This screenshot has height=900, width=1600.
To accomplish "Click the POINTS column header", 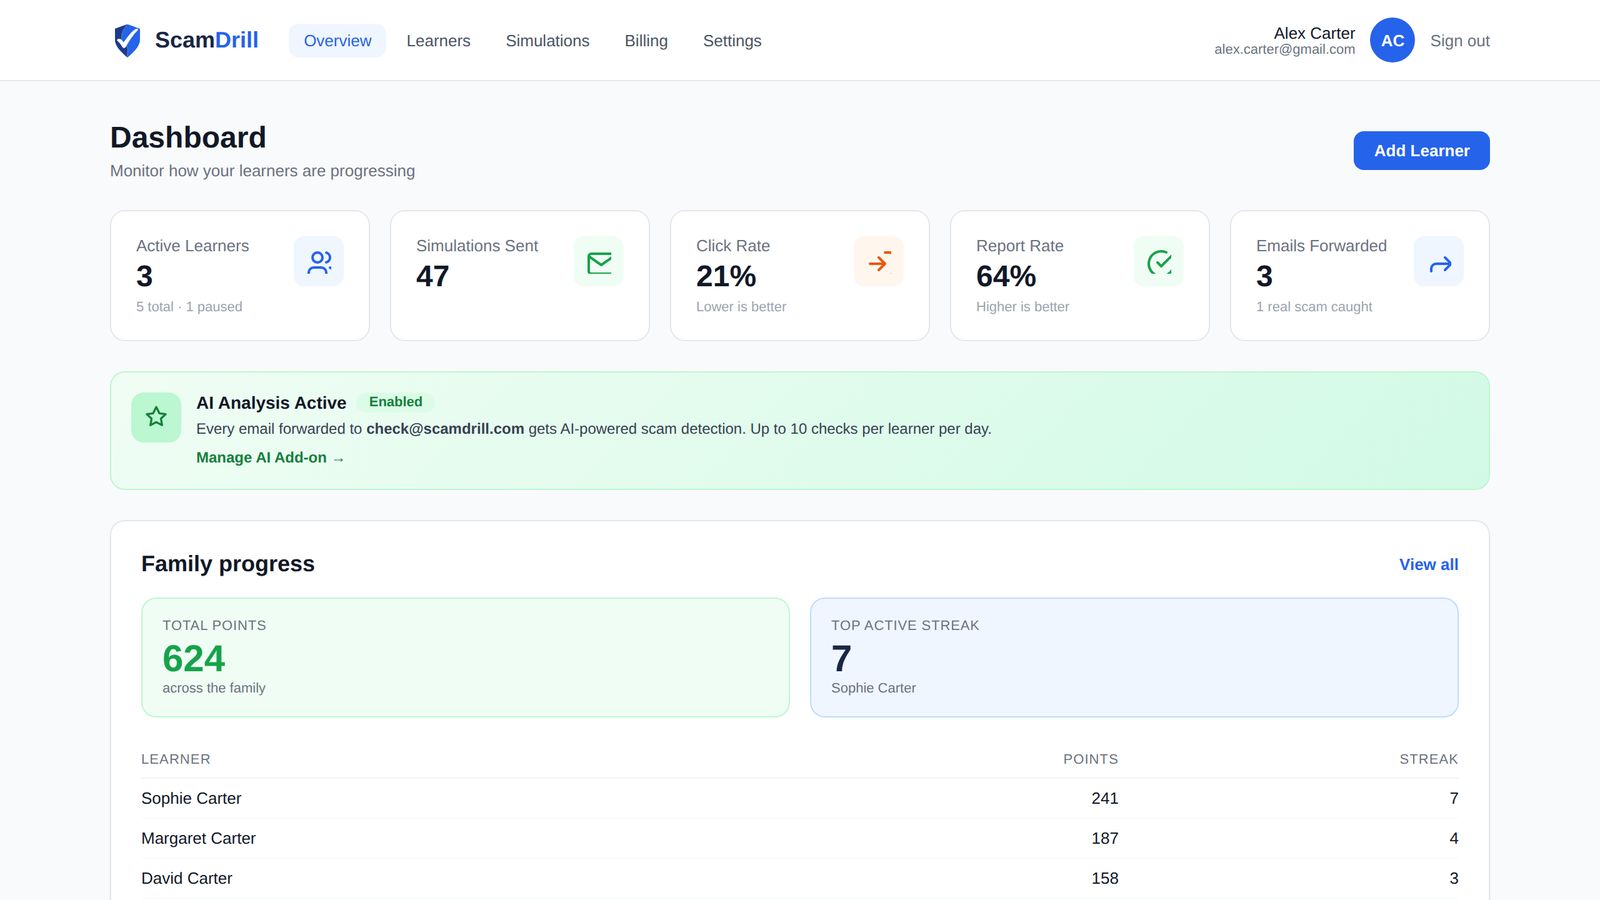I will [1090, 759].
